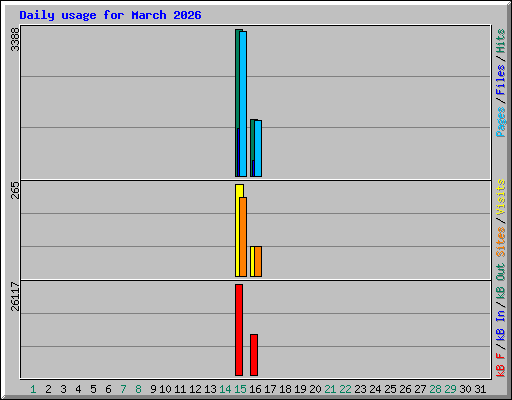Screen dimensions: 512x400
Task: Click green x-axis day label 28
Action: click(x=435, y=389)
